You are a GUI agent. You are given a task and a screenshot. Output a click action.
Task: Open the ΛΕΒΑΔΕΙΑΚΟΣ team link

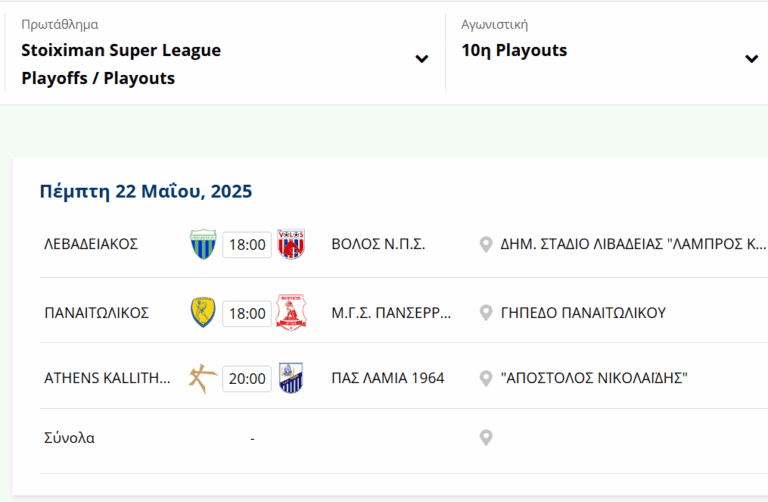click(x=91, y=244)
